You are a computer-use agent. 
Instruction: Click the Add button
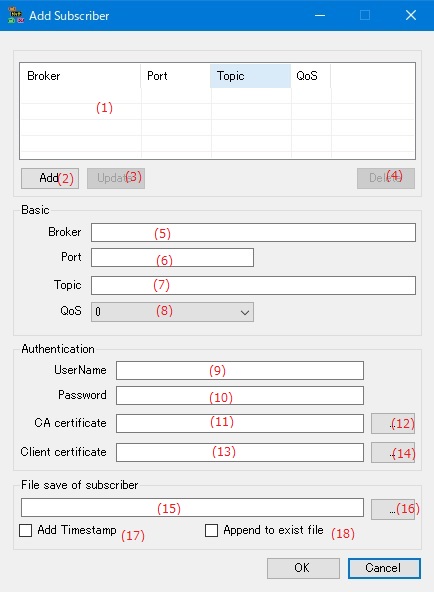[x=50, y=178]
